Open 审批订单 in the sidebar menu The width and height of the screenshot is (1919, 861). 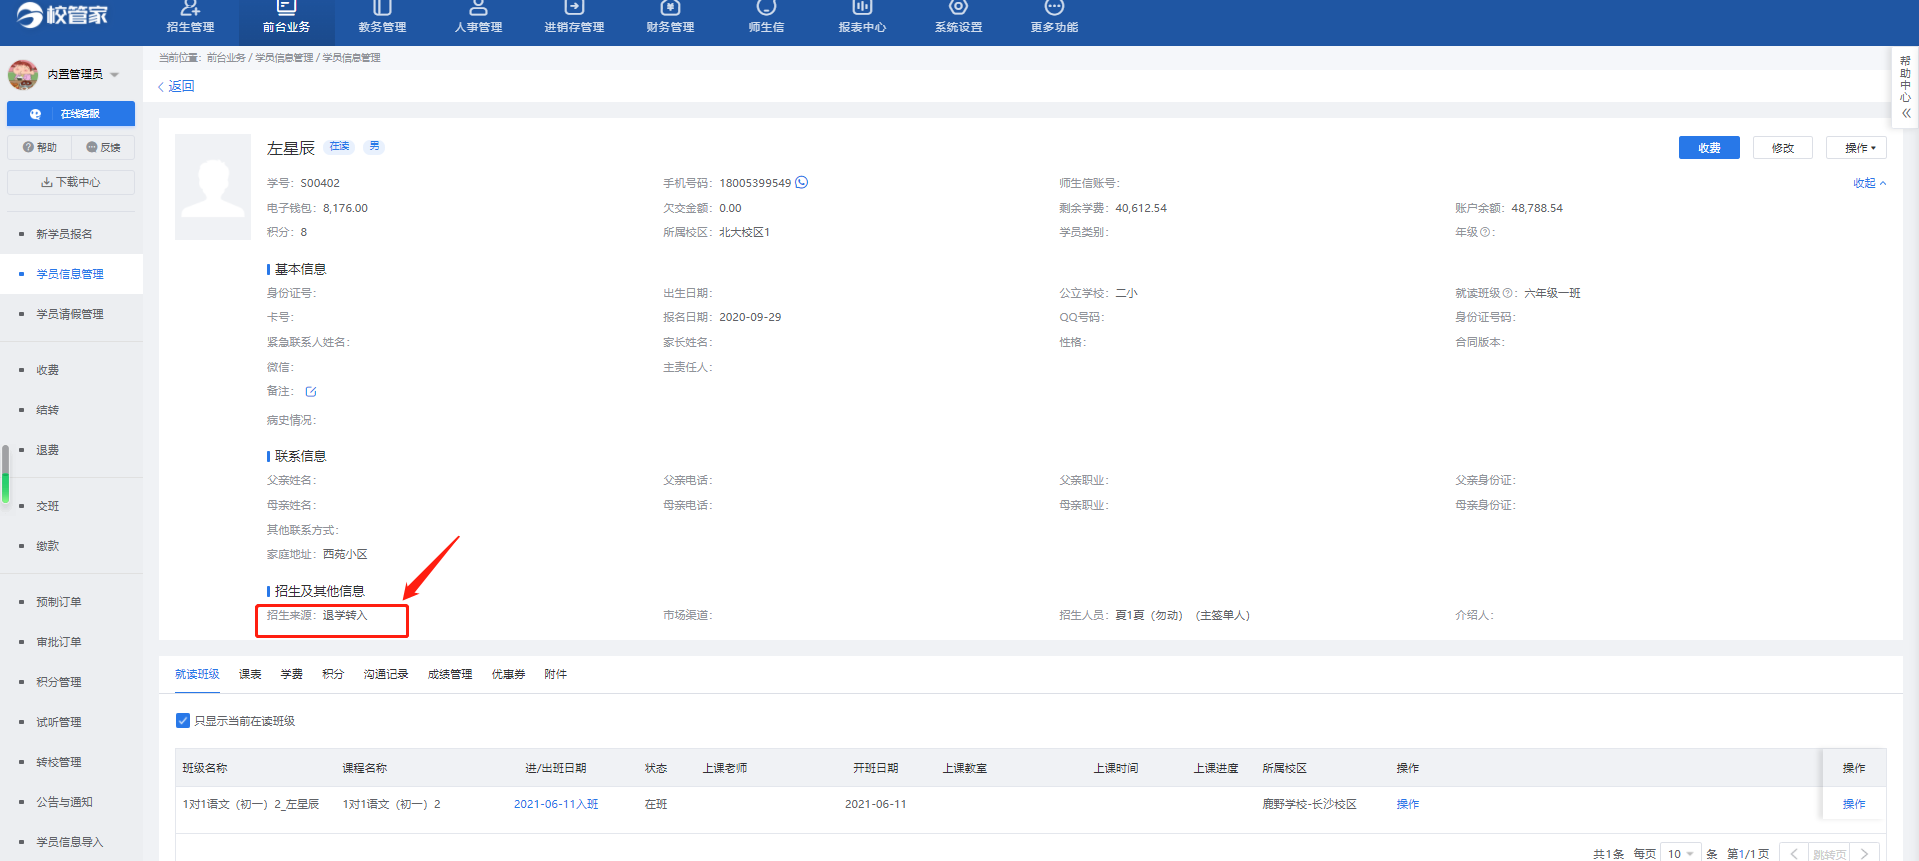pyautogui.click(x=59, y=642)
